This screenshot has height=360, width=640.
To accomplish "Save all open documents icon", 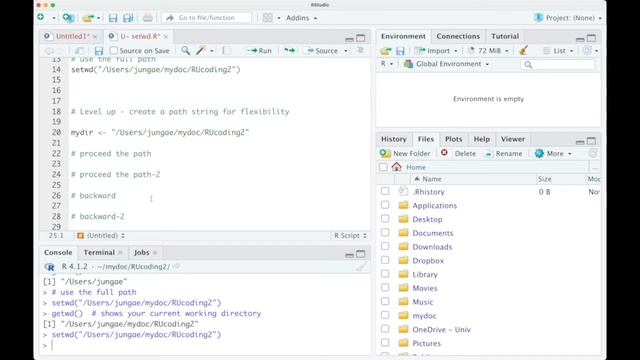I will (x=128, y=18).
